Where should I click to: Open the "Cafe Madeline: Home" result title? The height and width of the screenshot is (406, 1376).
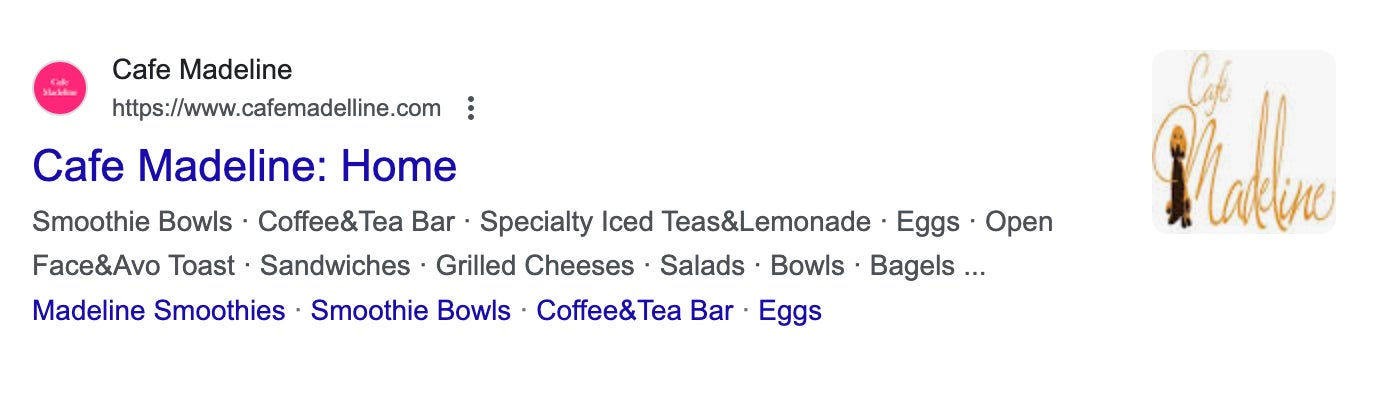point(244,166)
